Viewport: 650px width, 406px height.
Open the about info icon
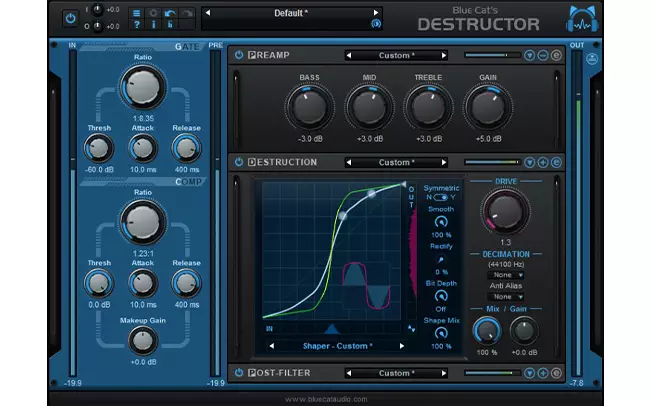[153, 25]
